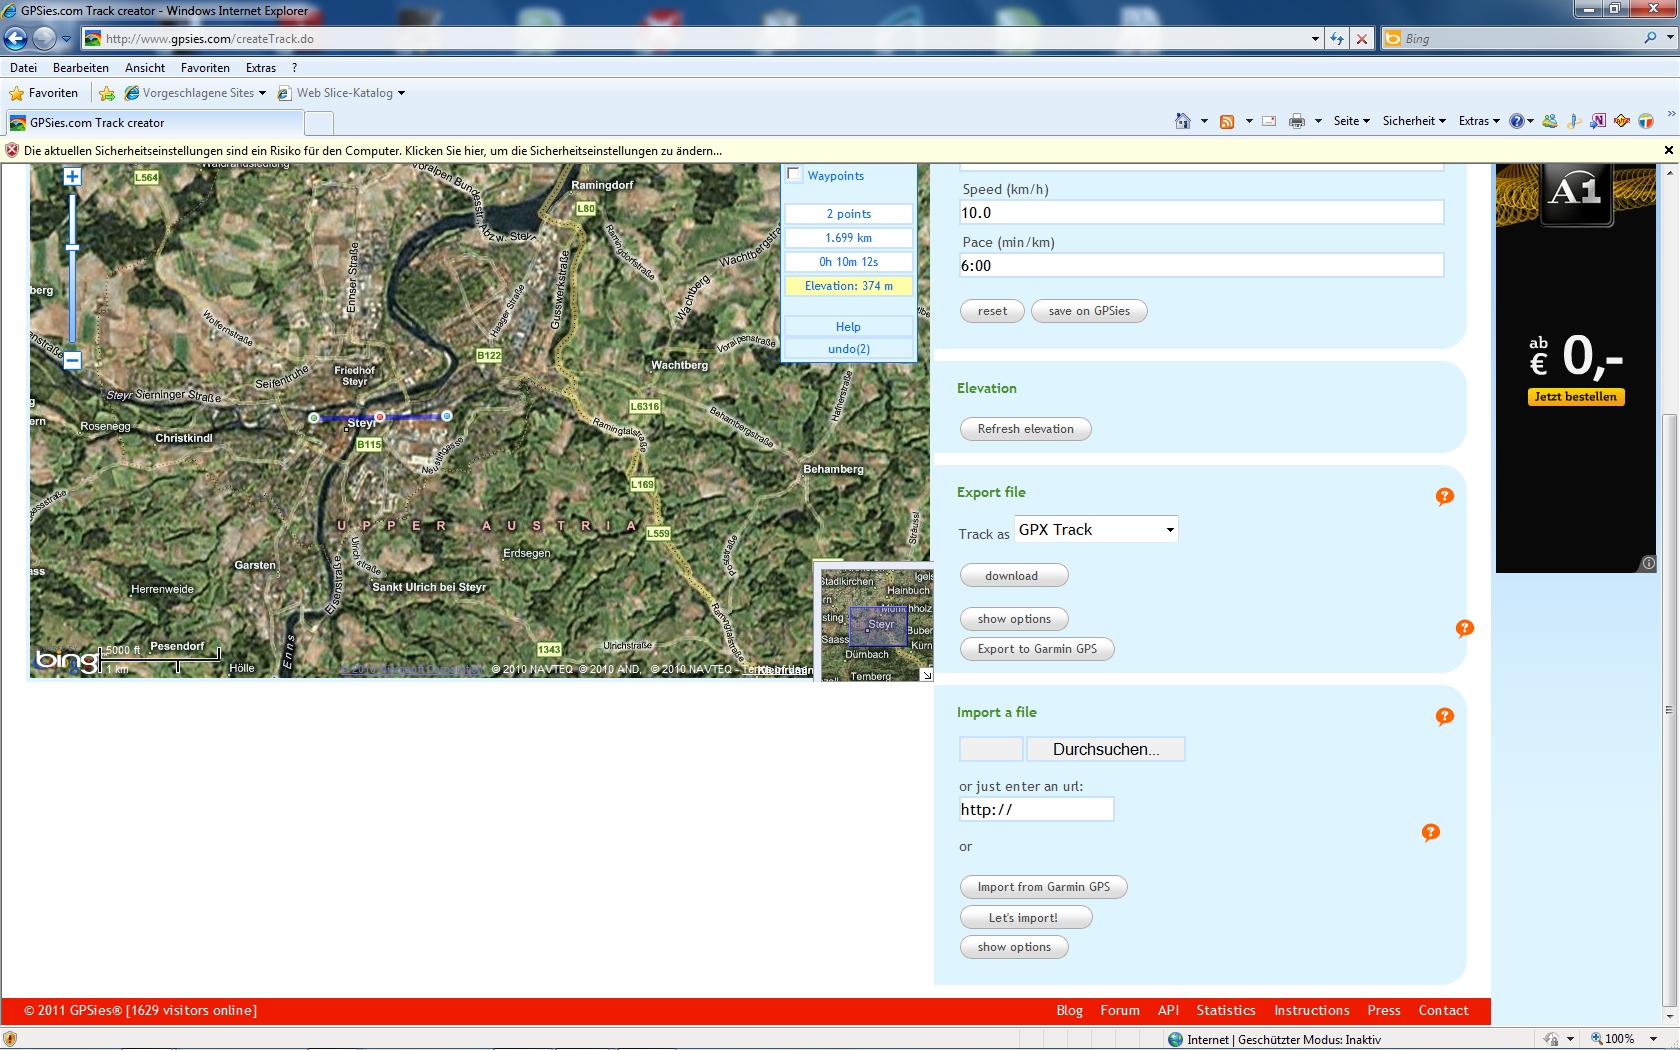Click the Durchsuchen file browse button
1680x1050 pixels.
click(x=1105, y=749)
